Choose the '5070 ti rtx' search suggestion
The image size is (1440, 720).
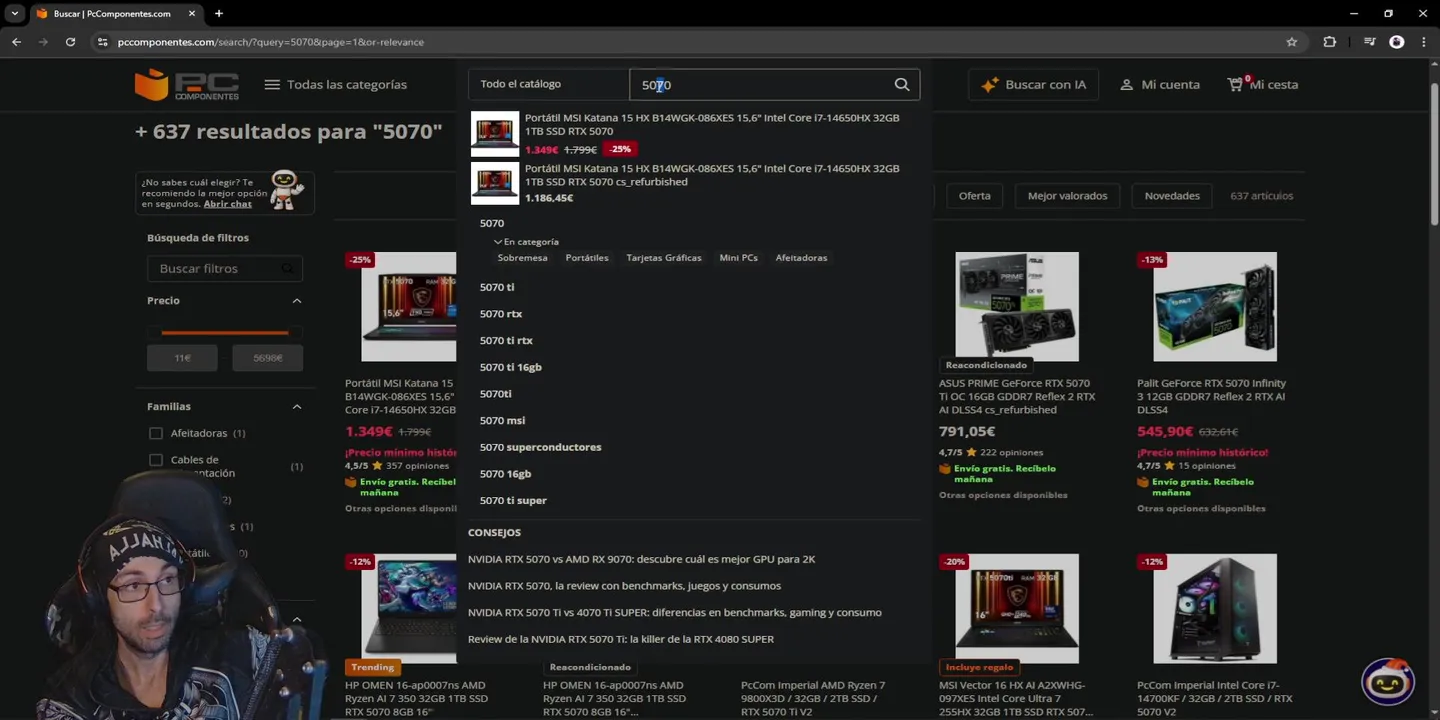tap(506, 341)
